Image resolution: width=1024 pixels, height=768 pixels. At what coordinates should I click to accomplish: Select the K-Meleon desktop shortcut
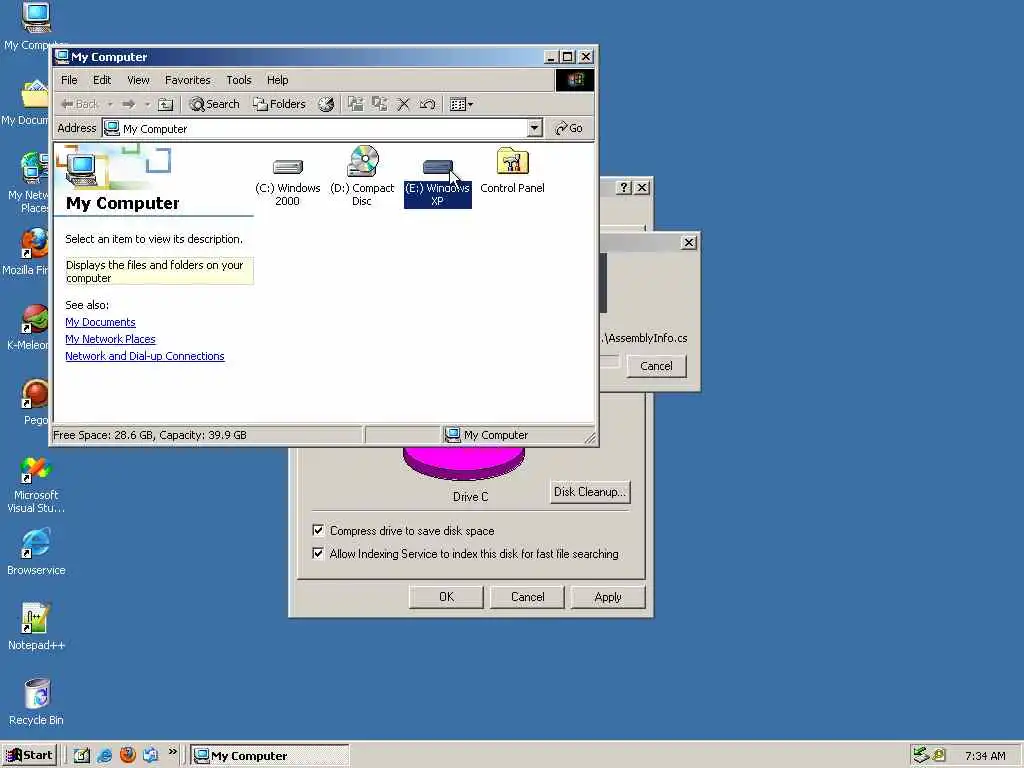26,328
